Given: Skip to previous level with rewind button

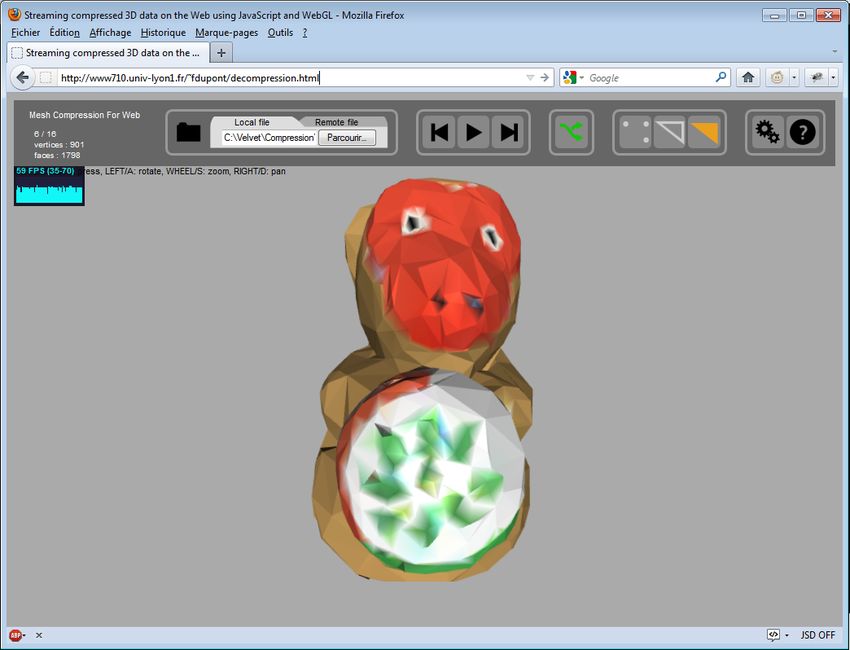Looking at the screenshot, I should pos(439,132).
